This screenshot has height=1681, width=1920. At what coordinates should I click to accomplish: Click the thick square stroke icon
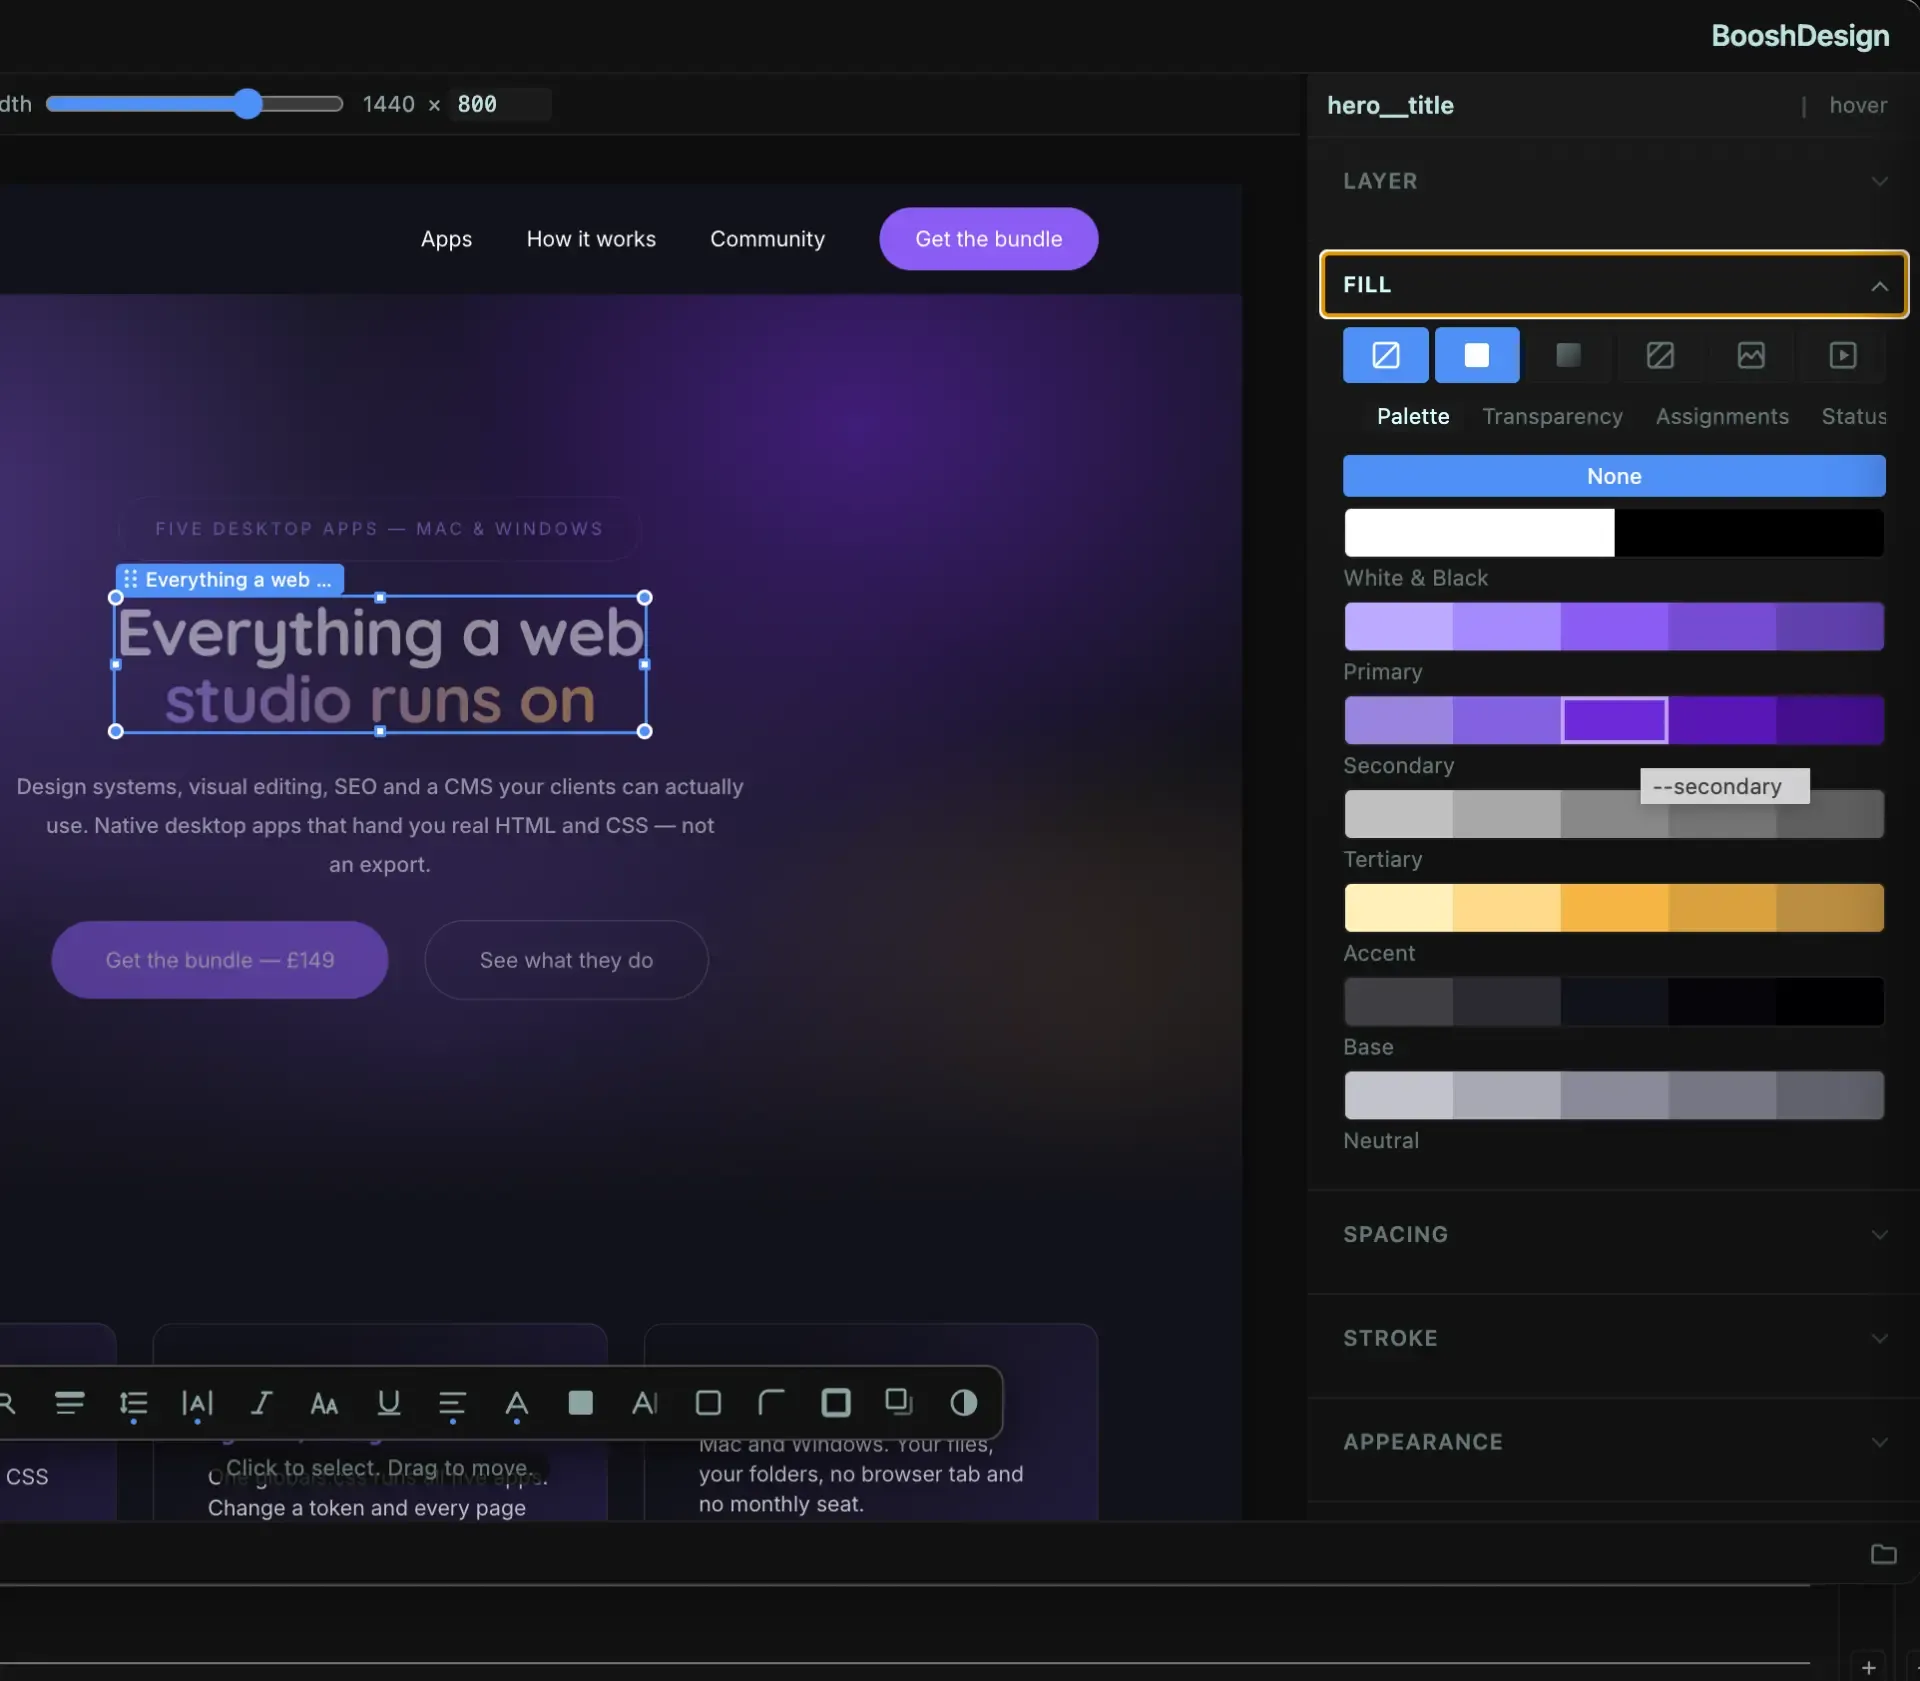pos(836,1403)
